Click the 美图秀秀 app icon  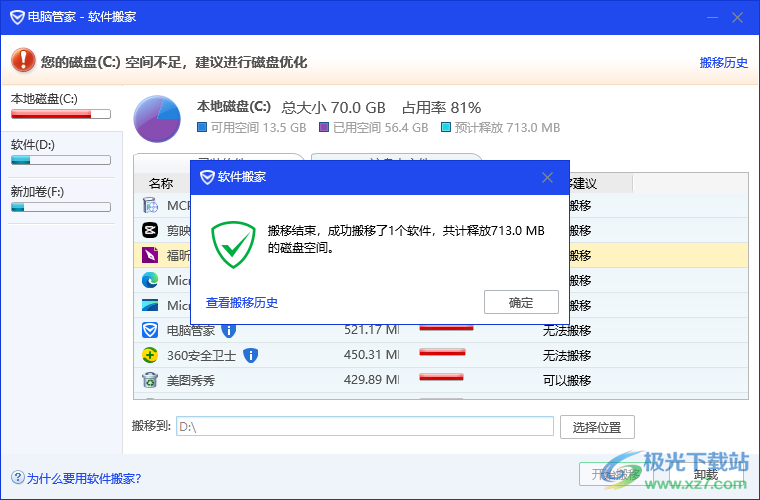click(150, 380)
